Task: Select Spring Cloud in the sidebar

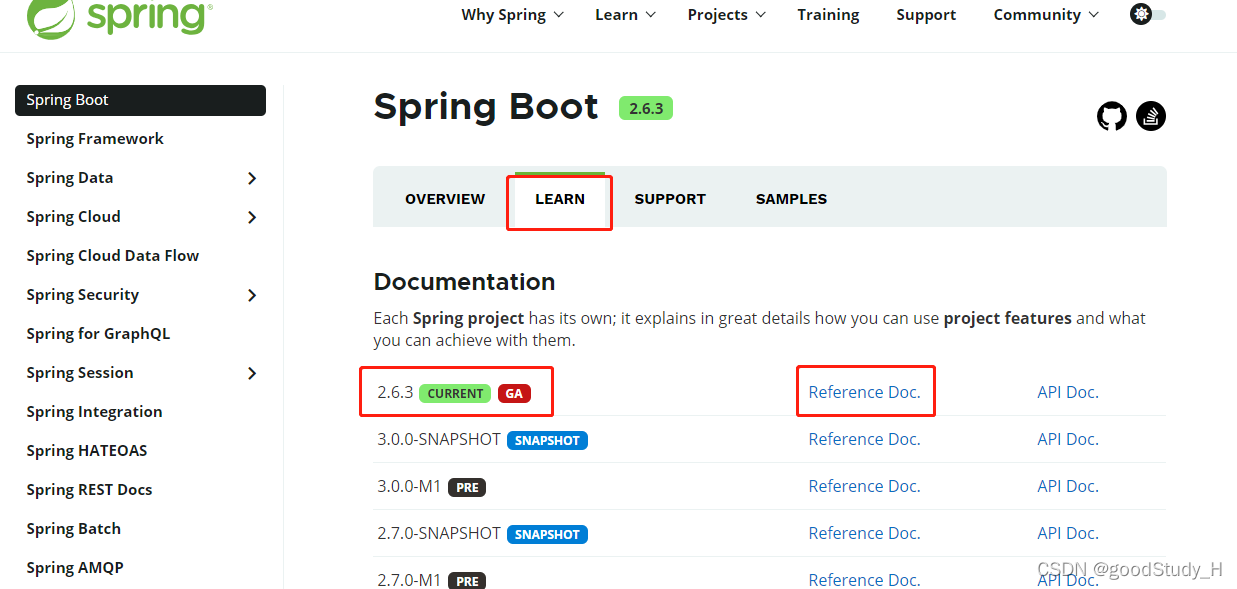Action: click(x=73, y=217)
